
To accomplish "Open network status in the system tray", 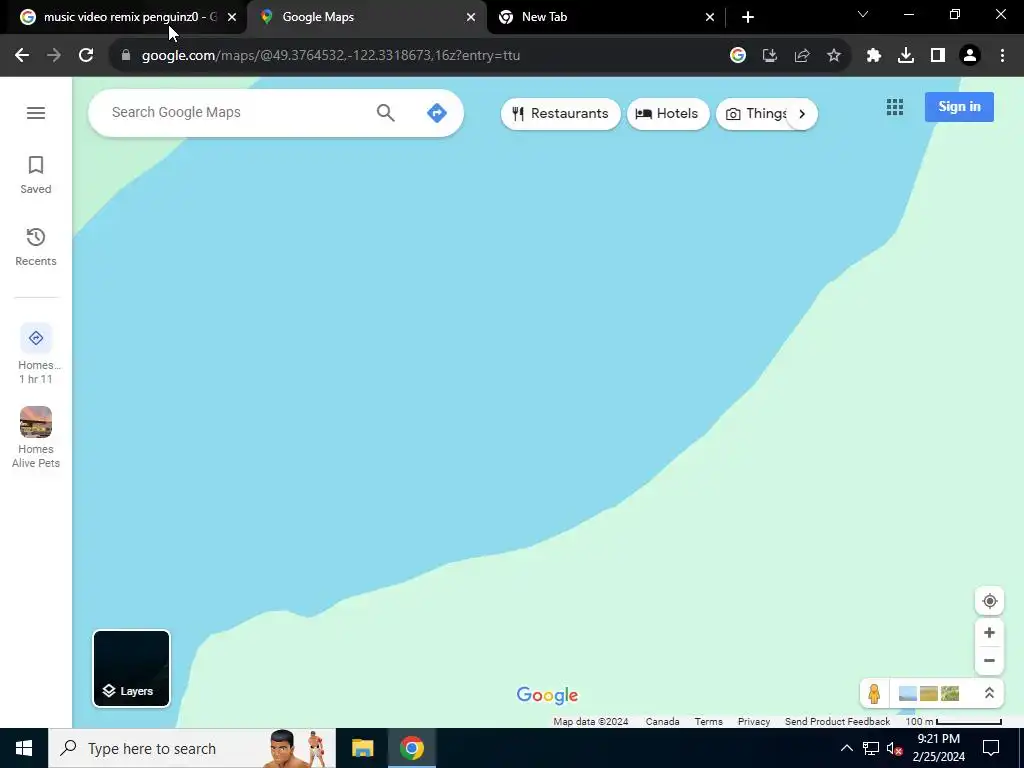I will [871, 748].
